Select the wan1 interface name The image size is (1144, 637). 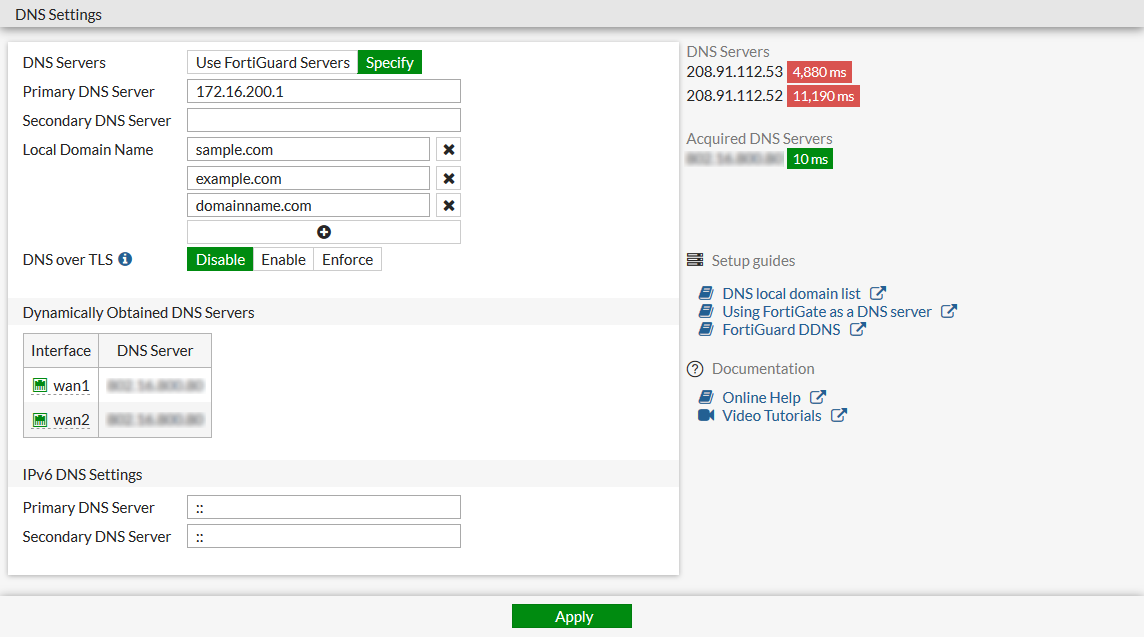(72, 386)
